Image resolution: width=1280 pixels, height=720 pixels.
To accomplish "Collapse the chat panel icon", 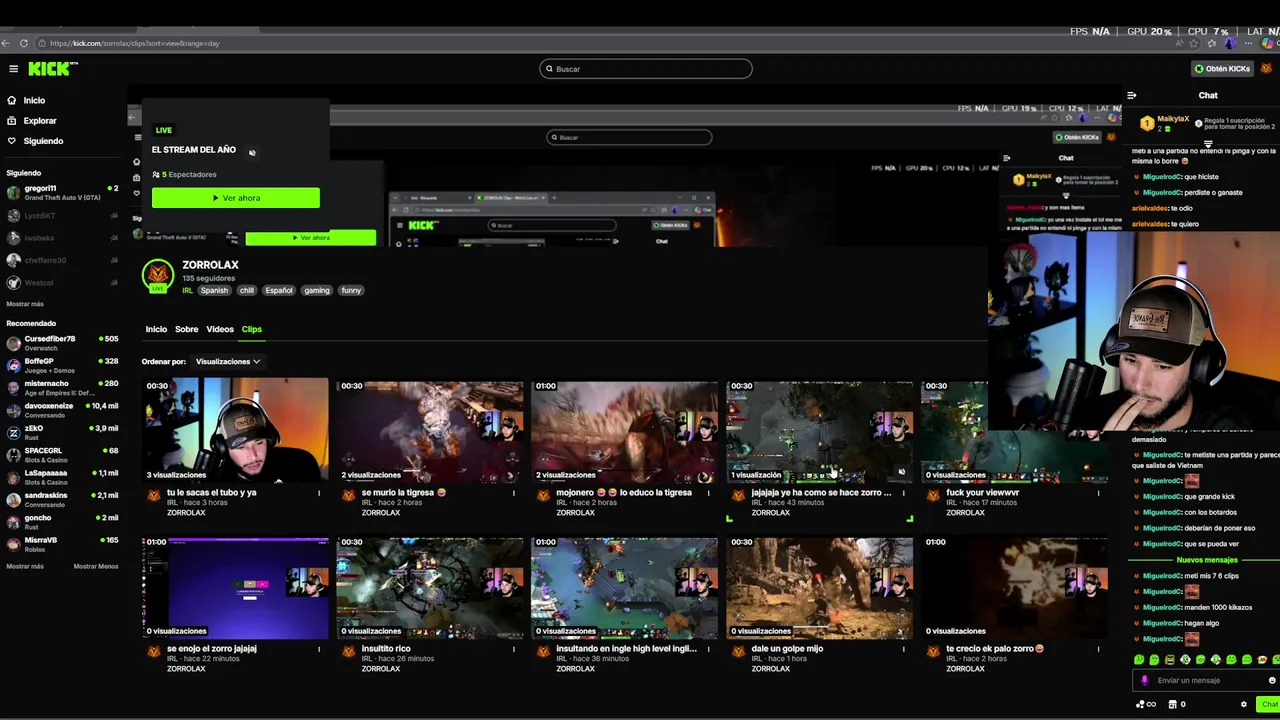I will [1132, 96].
